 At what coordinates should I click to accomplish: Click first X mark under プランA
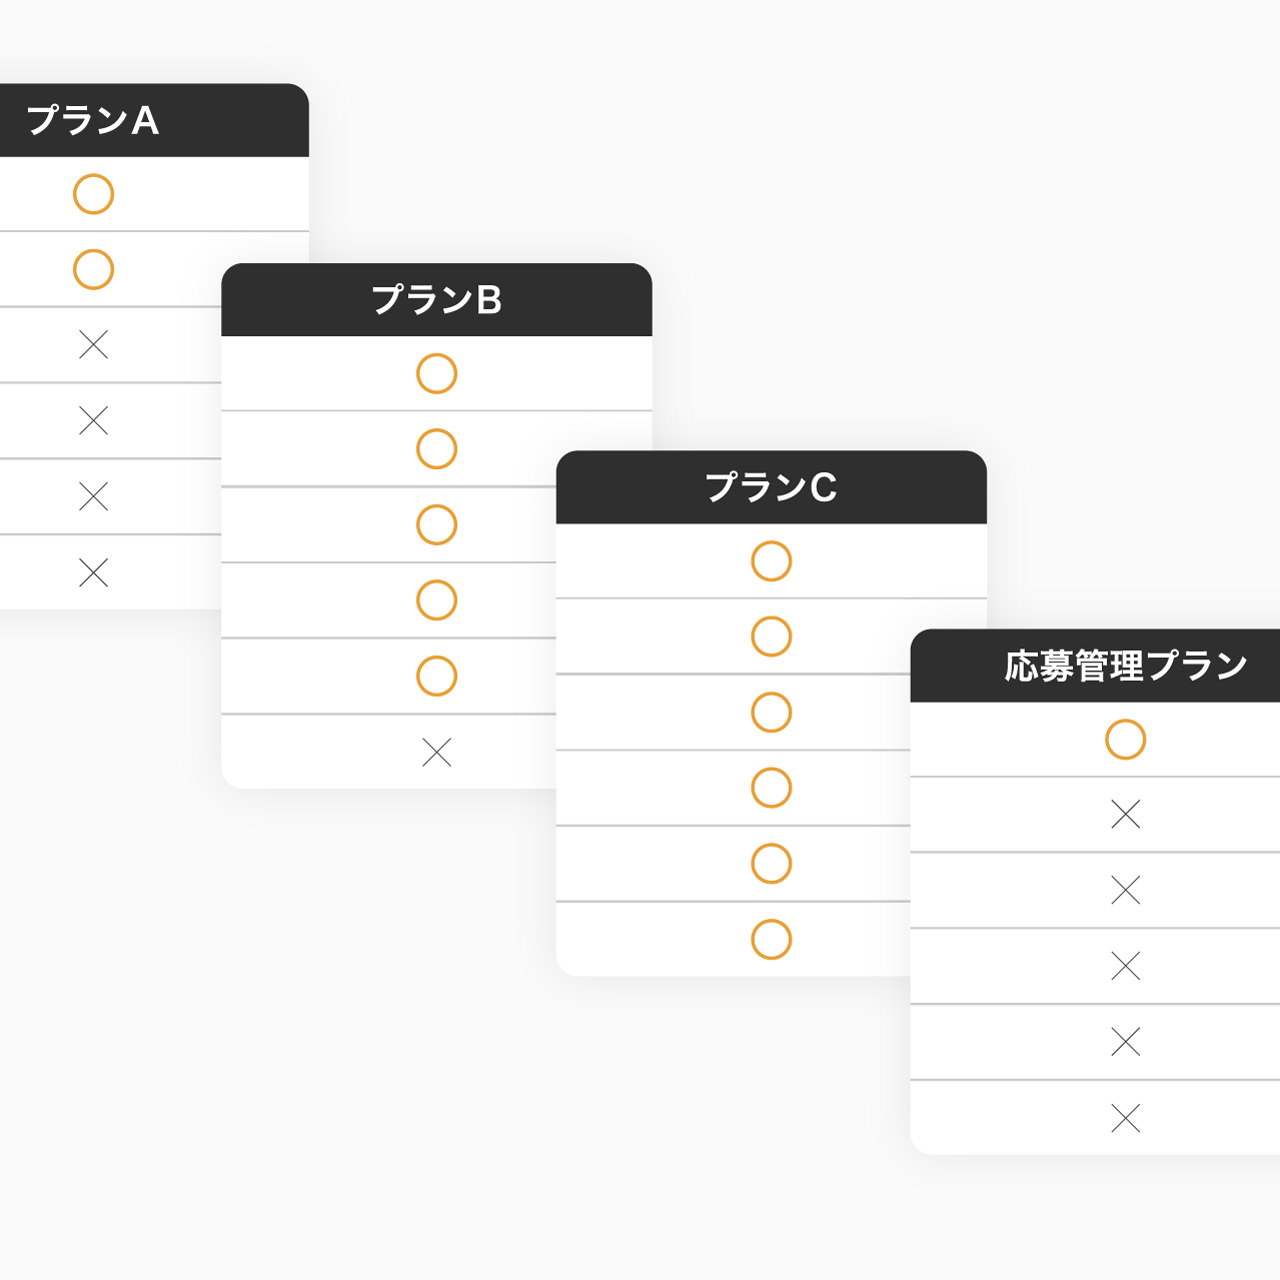93,345
